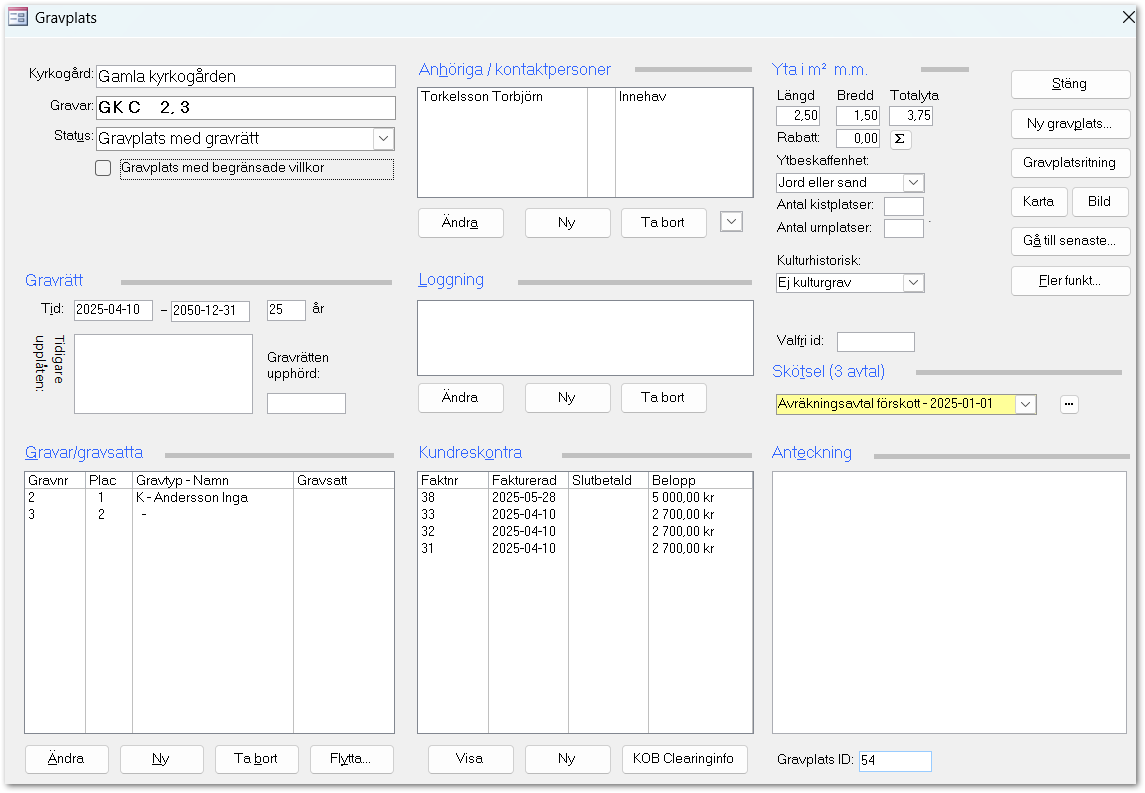This screenshot has height=793, width=1145.
Task: Click Flytta... under Gravar/gravsatta
Action: (x=351, y=759)
